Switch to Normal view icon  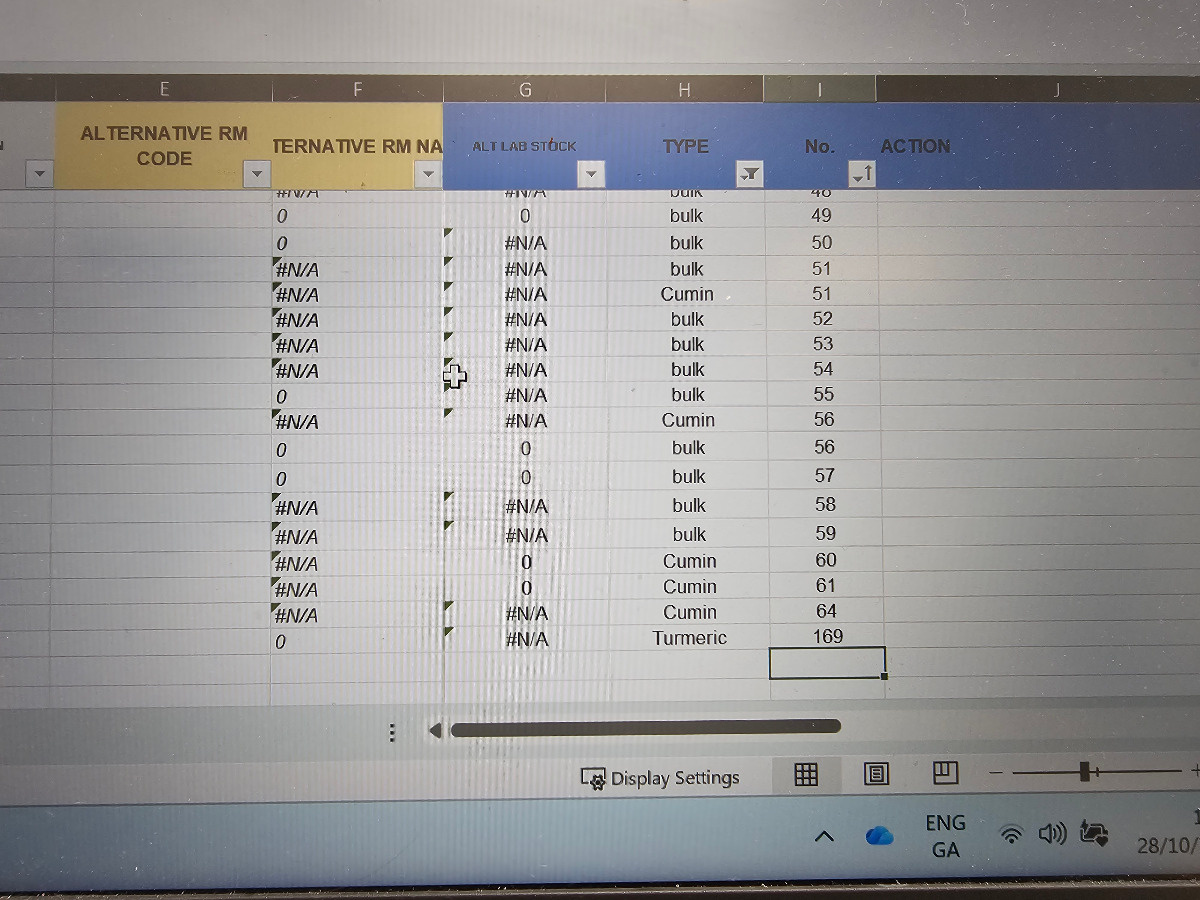(806, 774)
